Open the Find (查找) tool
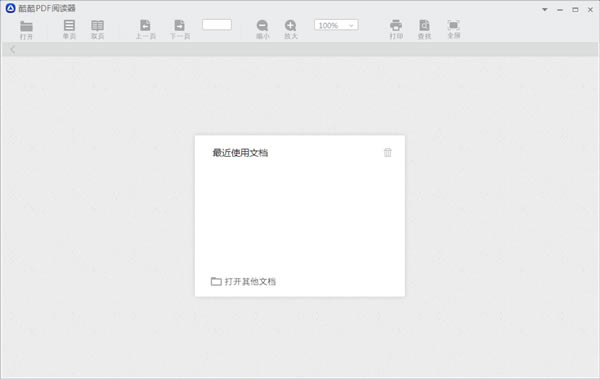Image resolution: width=600 pixels, height=379 pixels. click(424, 29)
